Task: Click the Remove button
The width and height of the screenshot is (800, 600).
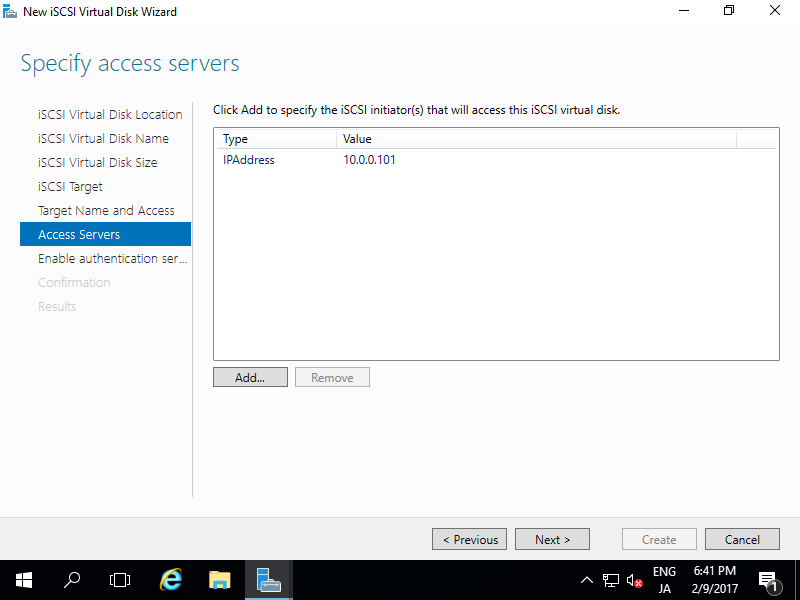Action: 332,377
